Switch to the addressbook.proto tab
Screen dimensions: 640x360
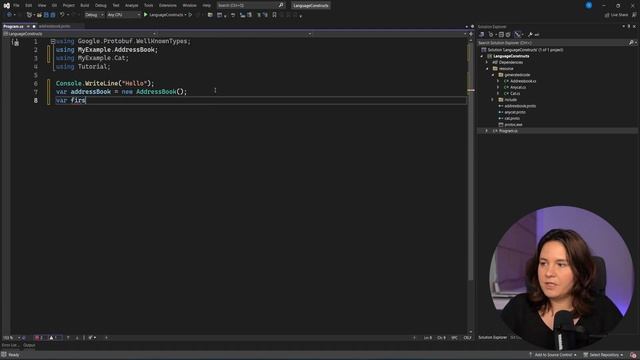pos(55,26)
